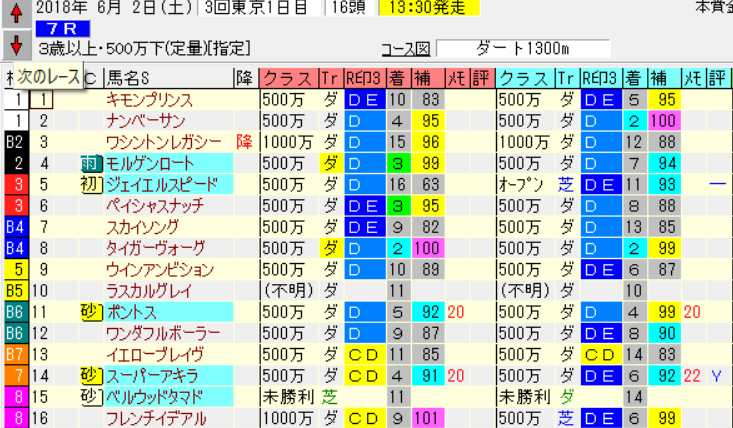The width and height of the screenshot is (733, 428).
Task: Click the first 着 column header
Action: pyautogui.click(x=398, y=78)
